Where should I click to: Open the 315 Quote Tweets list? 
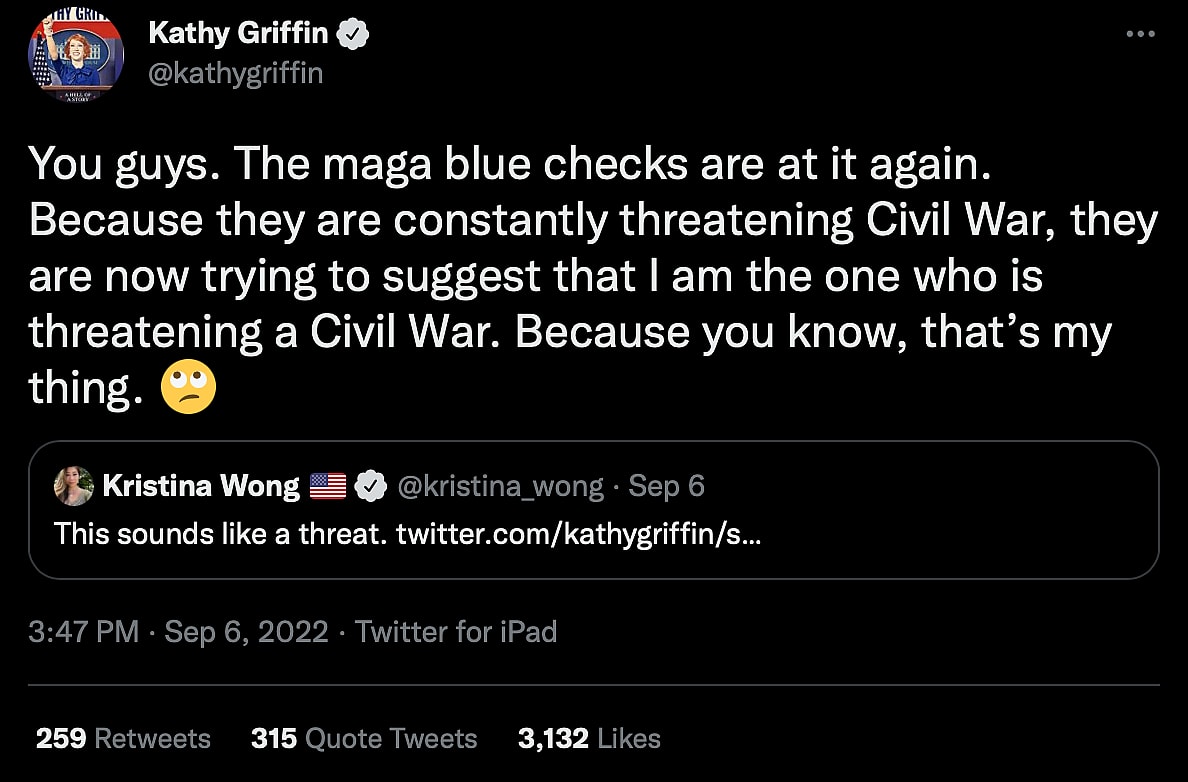coord(364,739)
